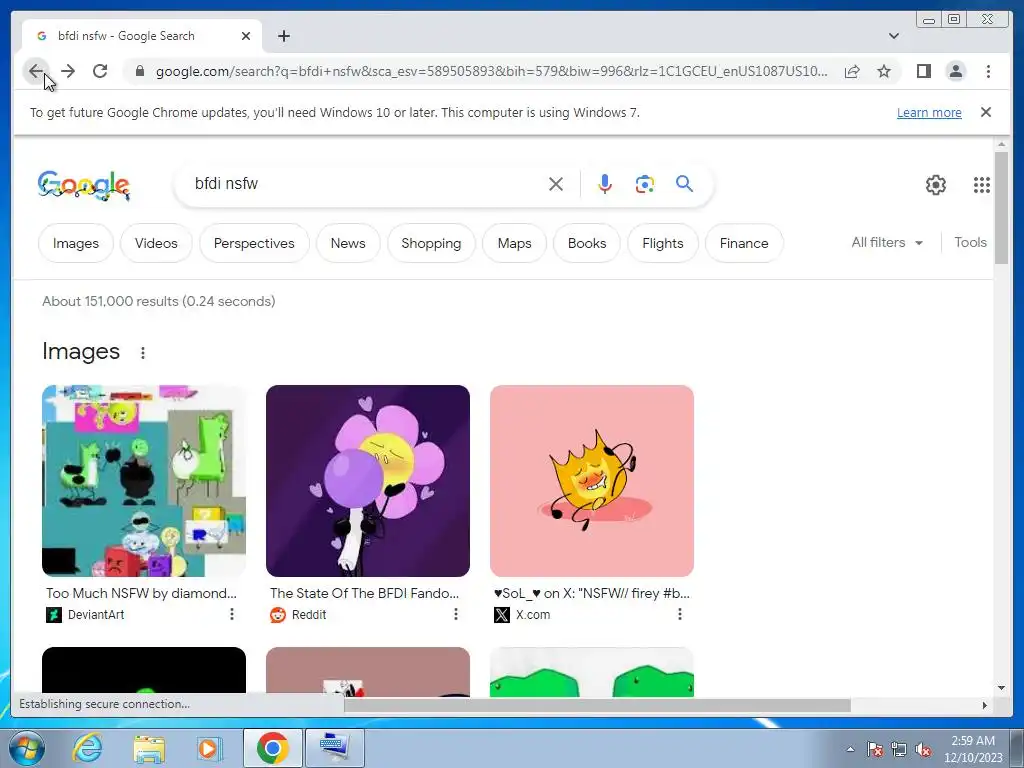Screen dimensions: 1024x768
Task: Switch to Books results tab
Action: (587, 243)
